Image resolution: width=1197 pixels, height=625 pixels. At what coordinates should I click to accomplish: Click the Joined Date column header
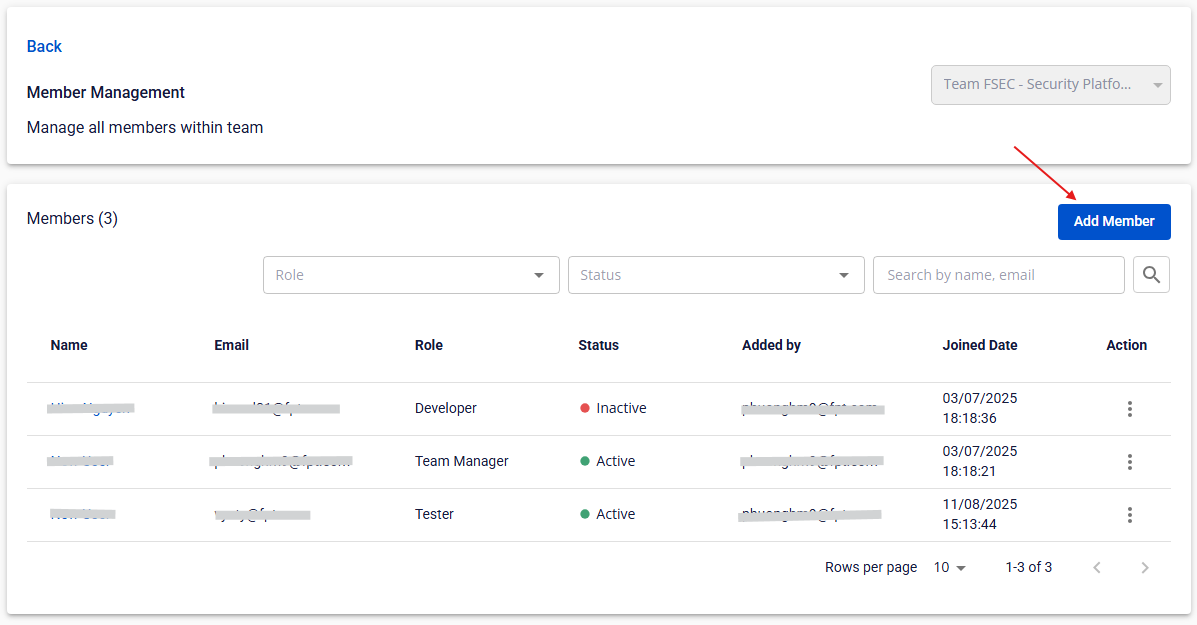click(x=979, y=345)
